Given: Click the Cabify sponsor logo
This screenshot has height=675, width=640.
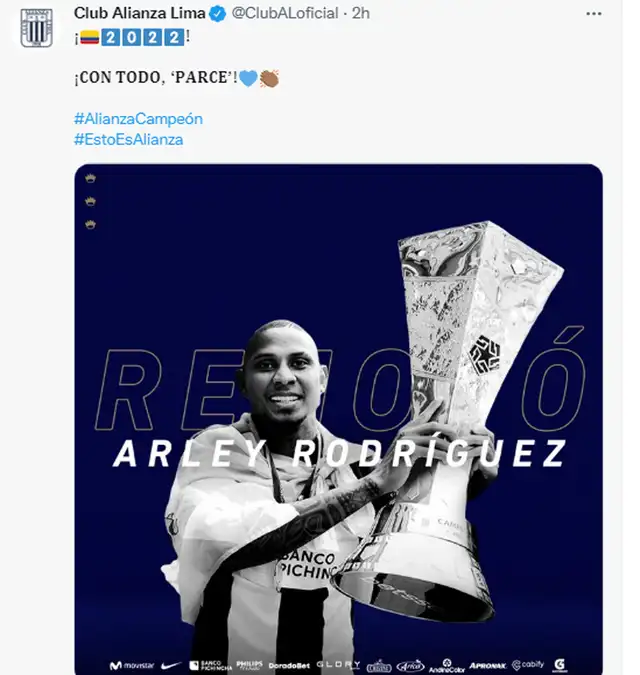Looking at the screenshot, I should click(x=528, y=665).
